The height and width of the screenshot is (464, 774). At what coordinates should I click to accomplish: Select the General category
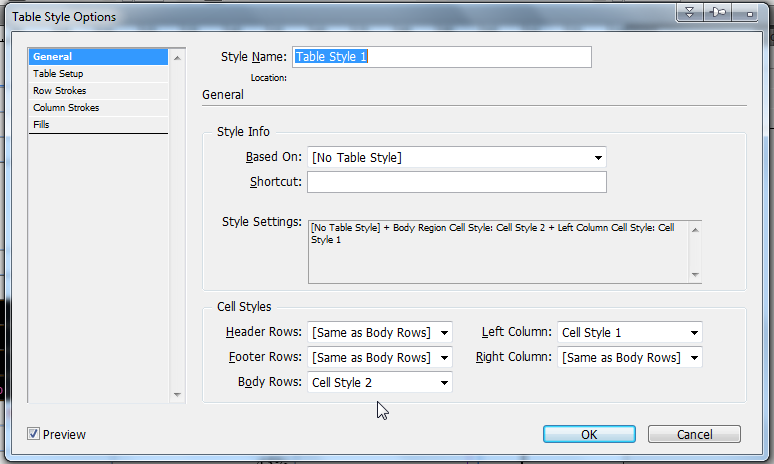[x=52, y=57]
